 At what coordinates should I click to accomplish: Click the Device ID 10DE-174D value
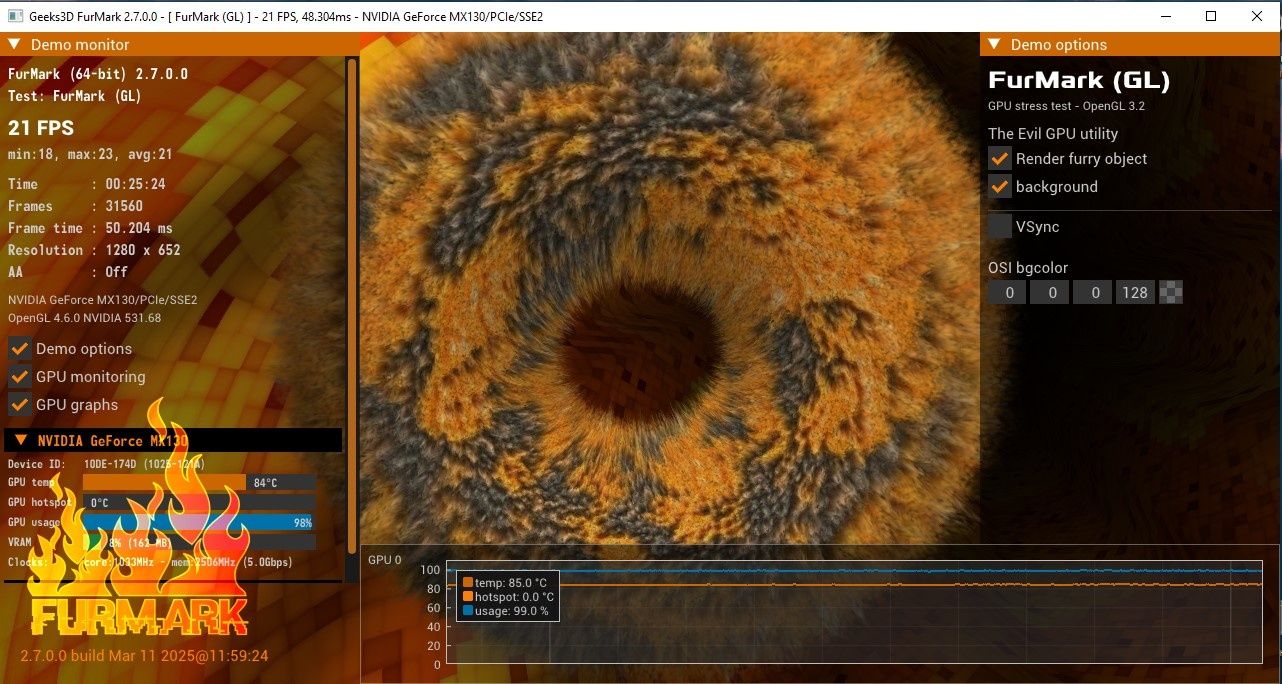(x=144, y=464)
